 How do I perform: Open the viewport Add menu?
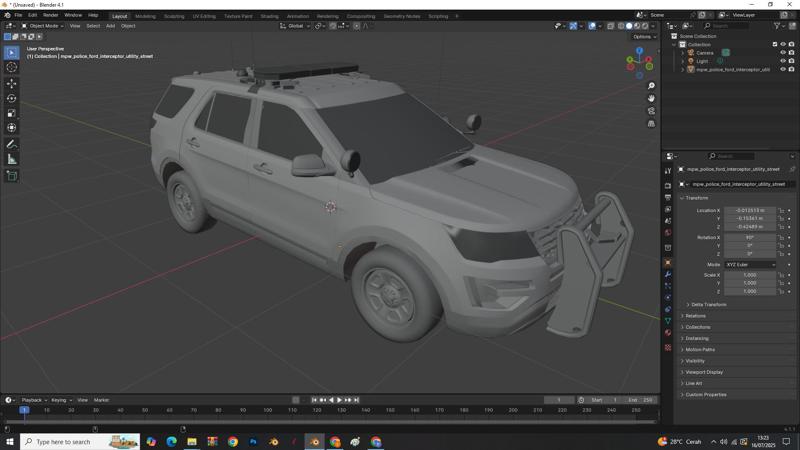pos(110,26)
